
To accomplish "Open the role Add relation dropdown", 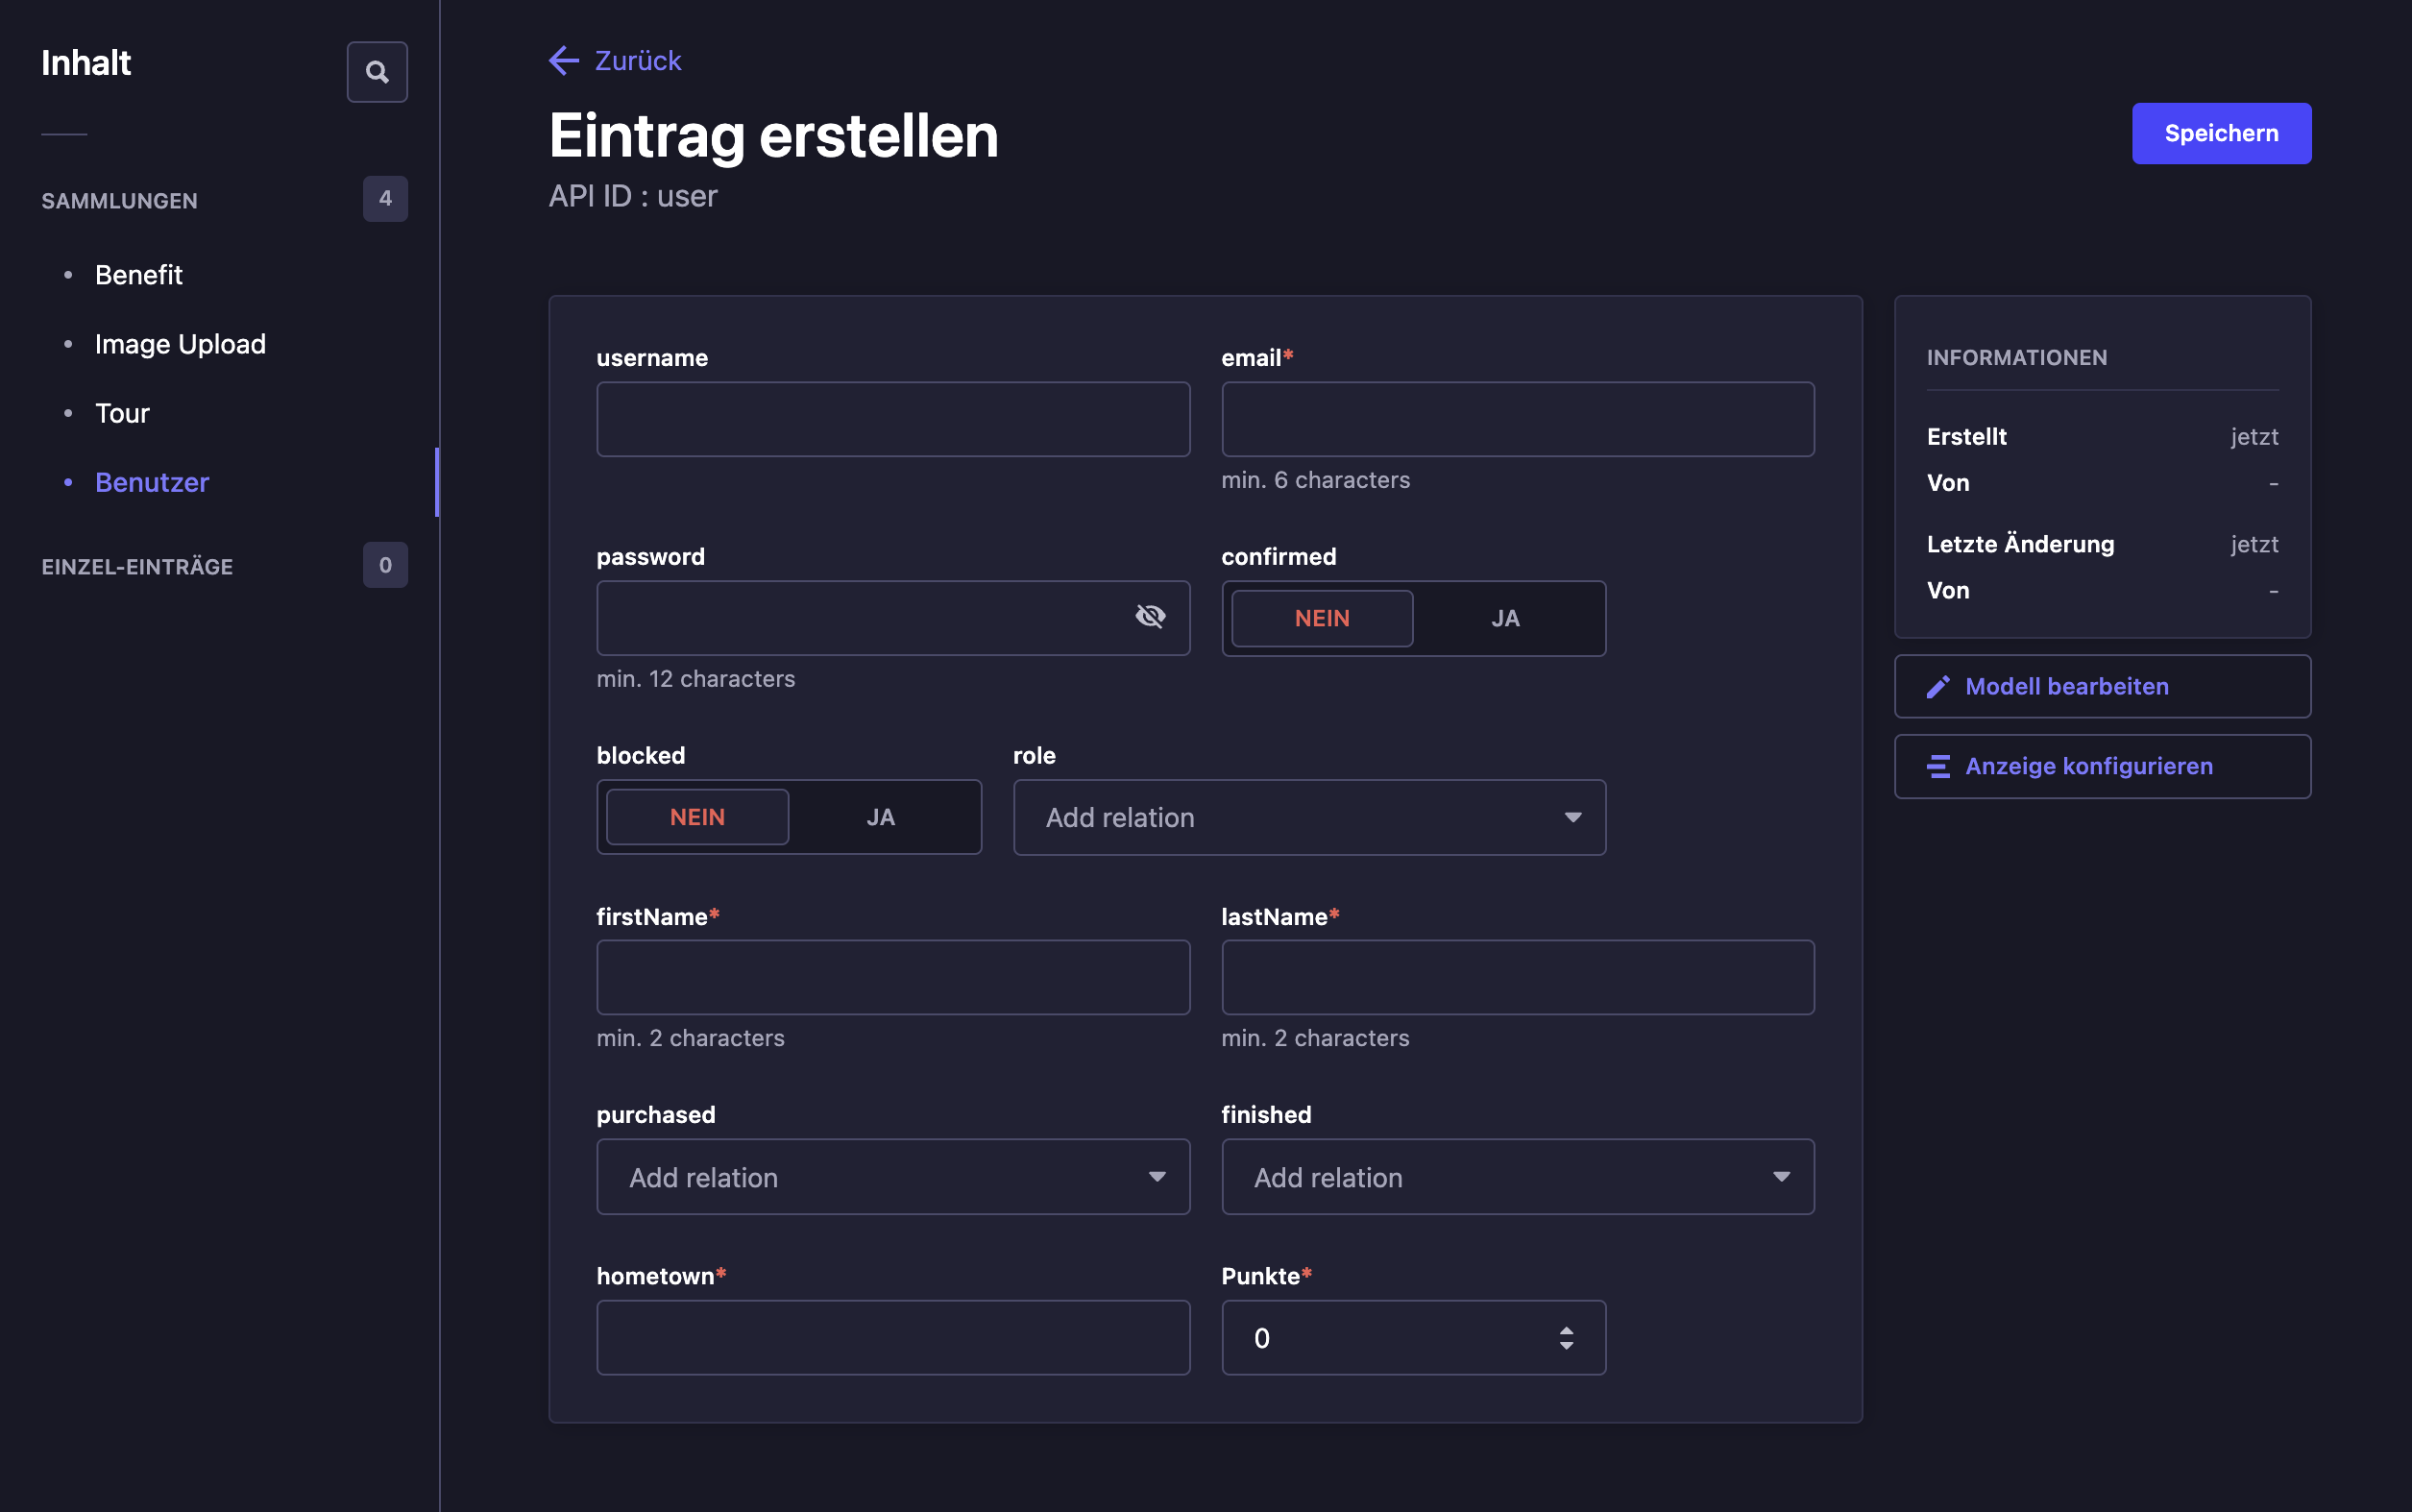I will (1309, 818).
